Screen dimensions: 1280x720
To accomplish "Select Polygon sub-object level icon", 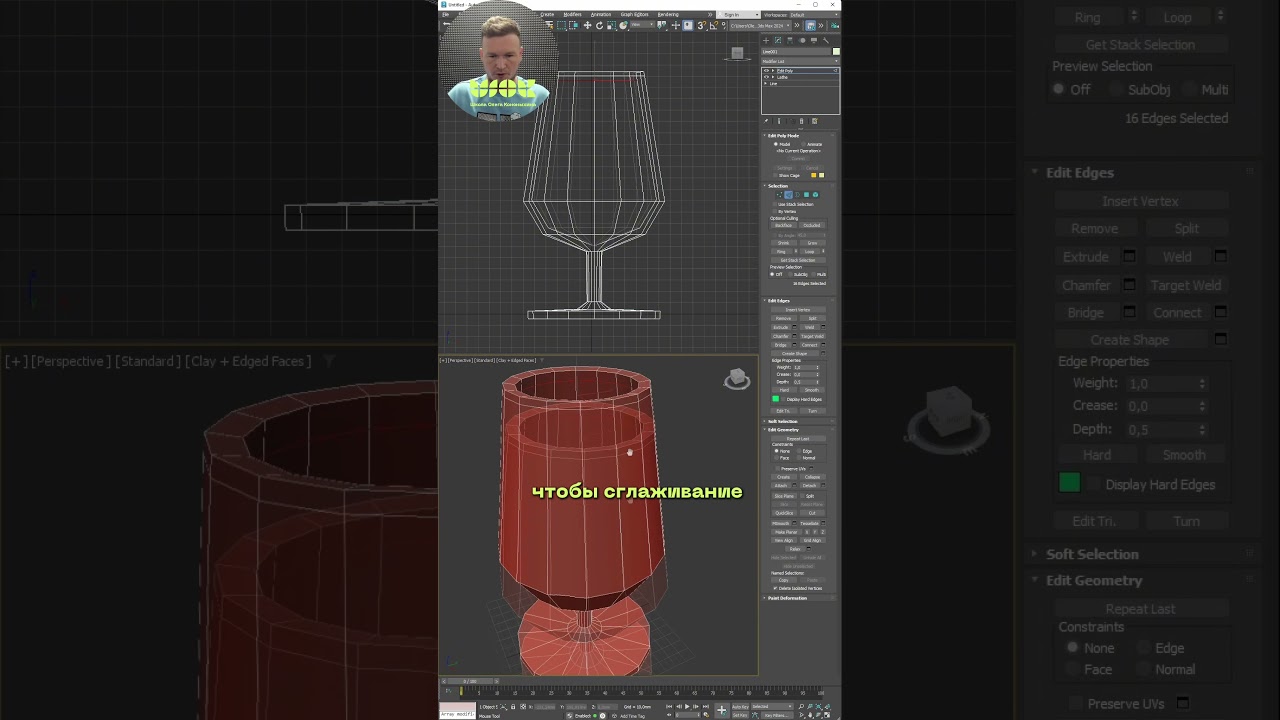I will [806, 195].
